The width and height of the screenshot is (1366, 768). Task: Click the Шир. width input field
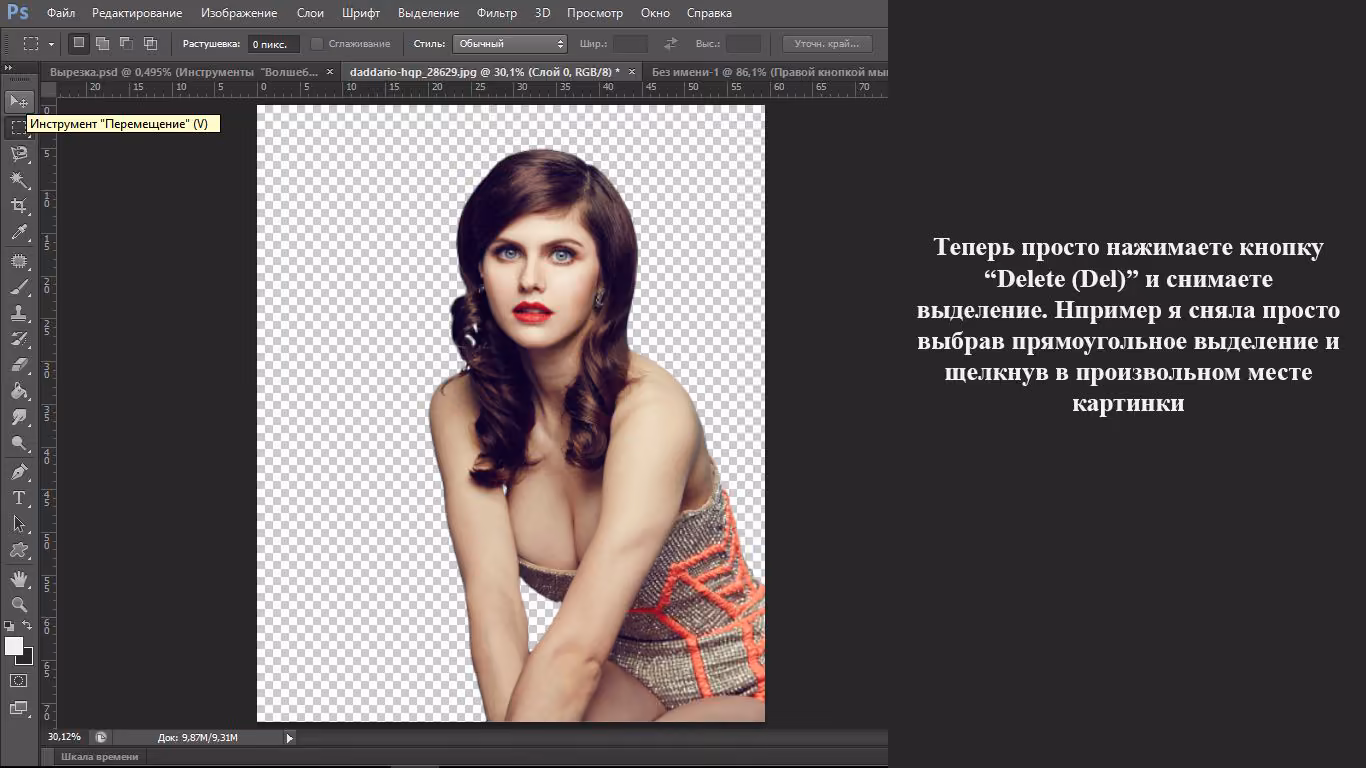[631, 44]
